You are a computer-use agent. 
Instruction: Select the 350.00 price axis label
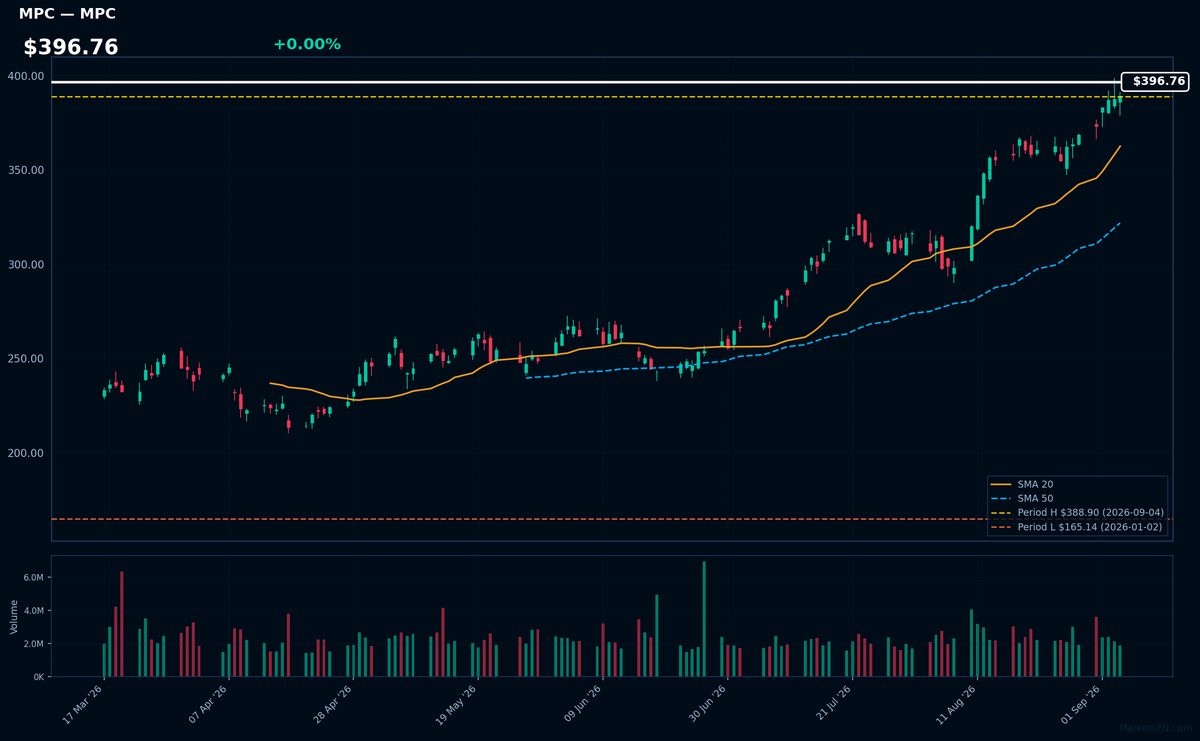tap(26, 170)
